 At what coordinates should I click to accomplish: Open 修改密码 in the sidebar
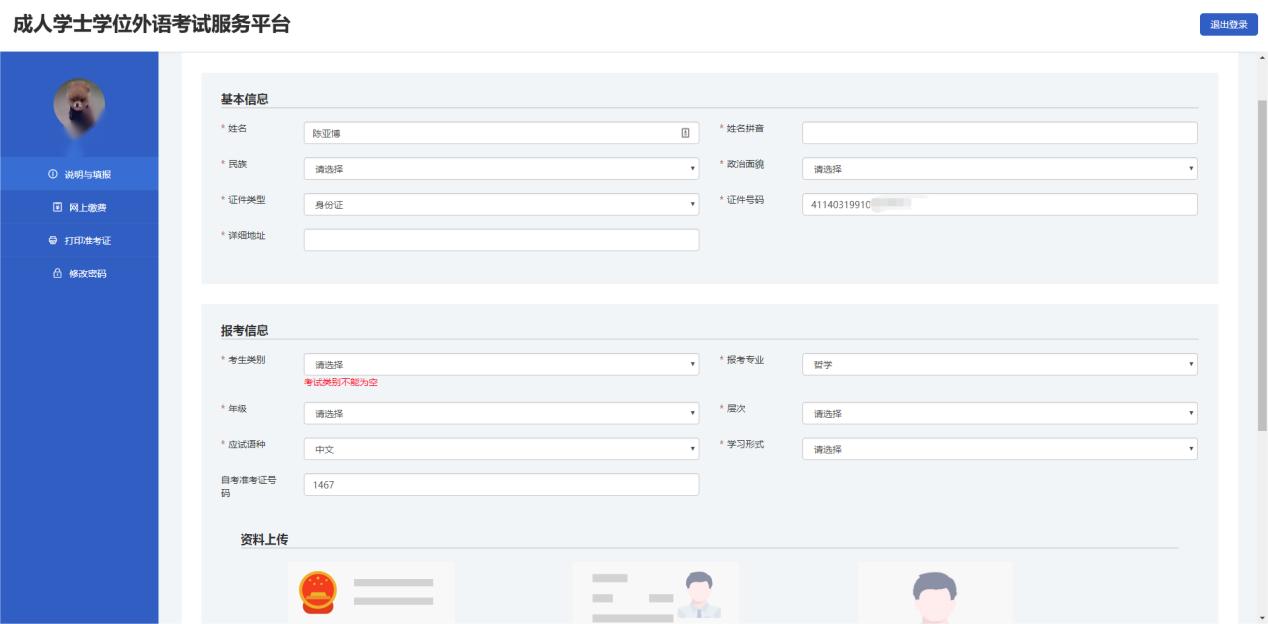click(79, 274)
